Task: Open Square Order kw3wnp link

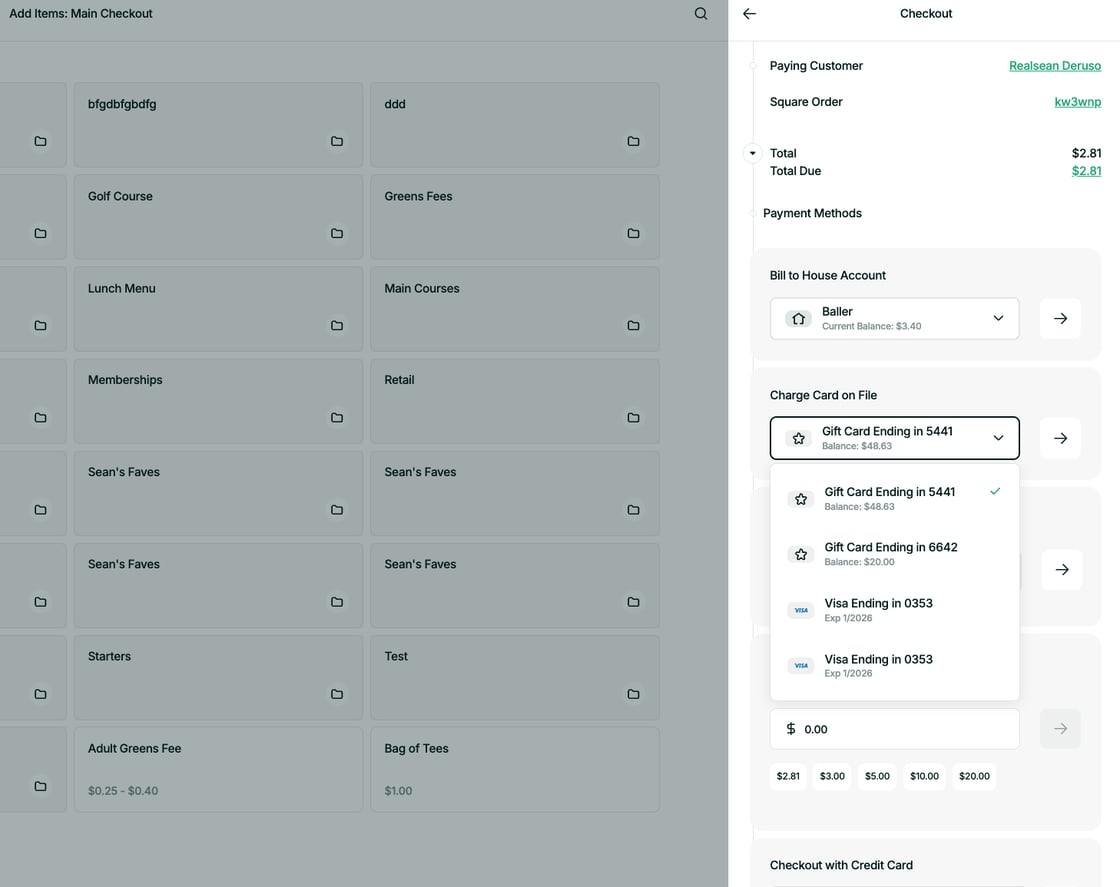Action: click(x=1077, y=102)
